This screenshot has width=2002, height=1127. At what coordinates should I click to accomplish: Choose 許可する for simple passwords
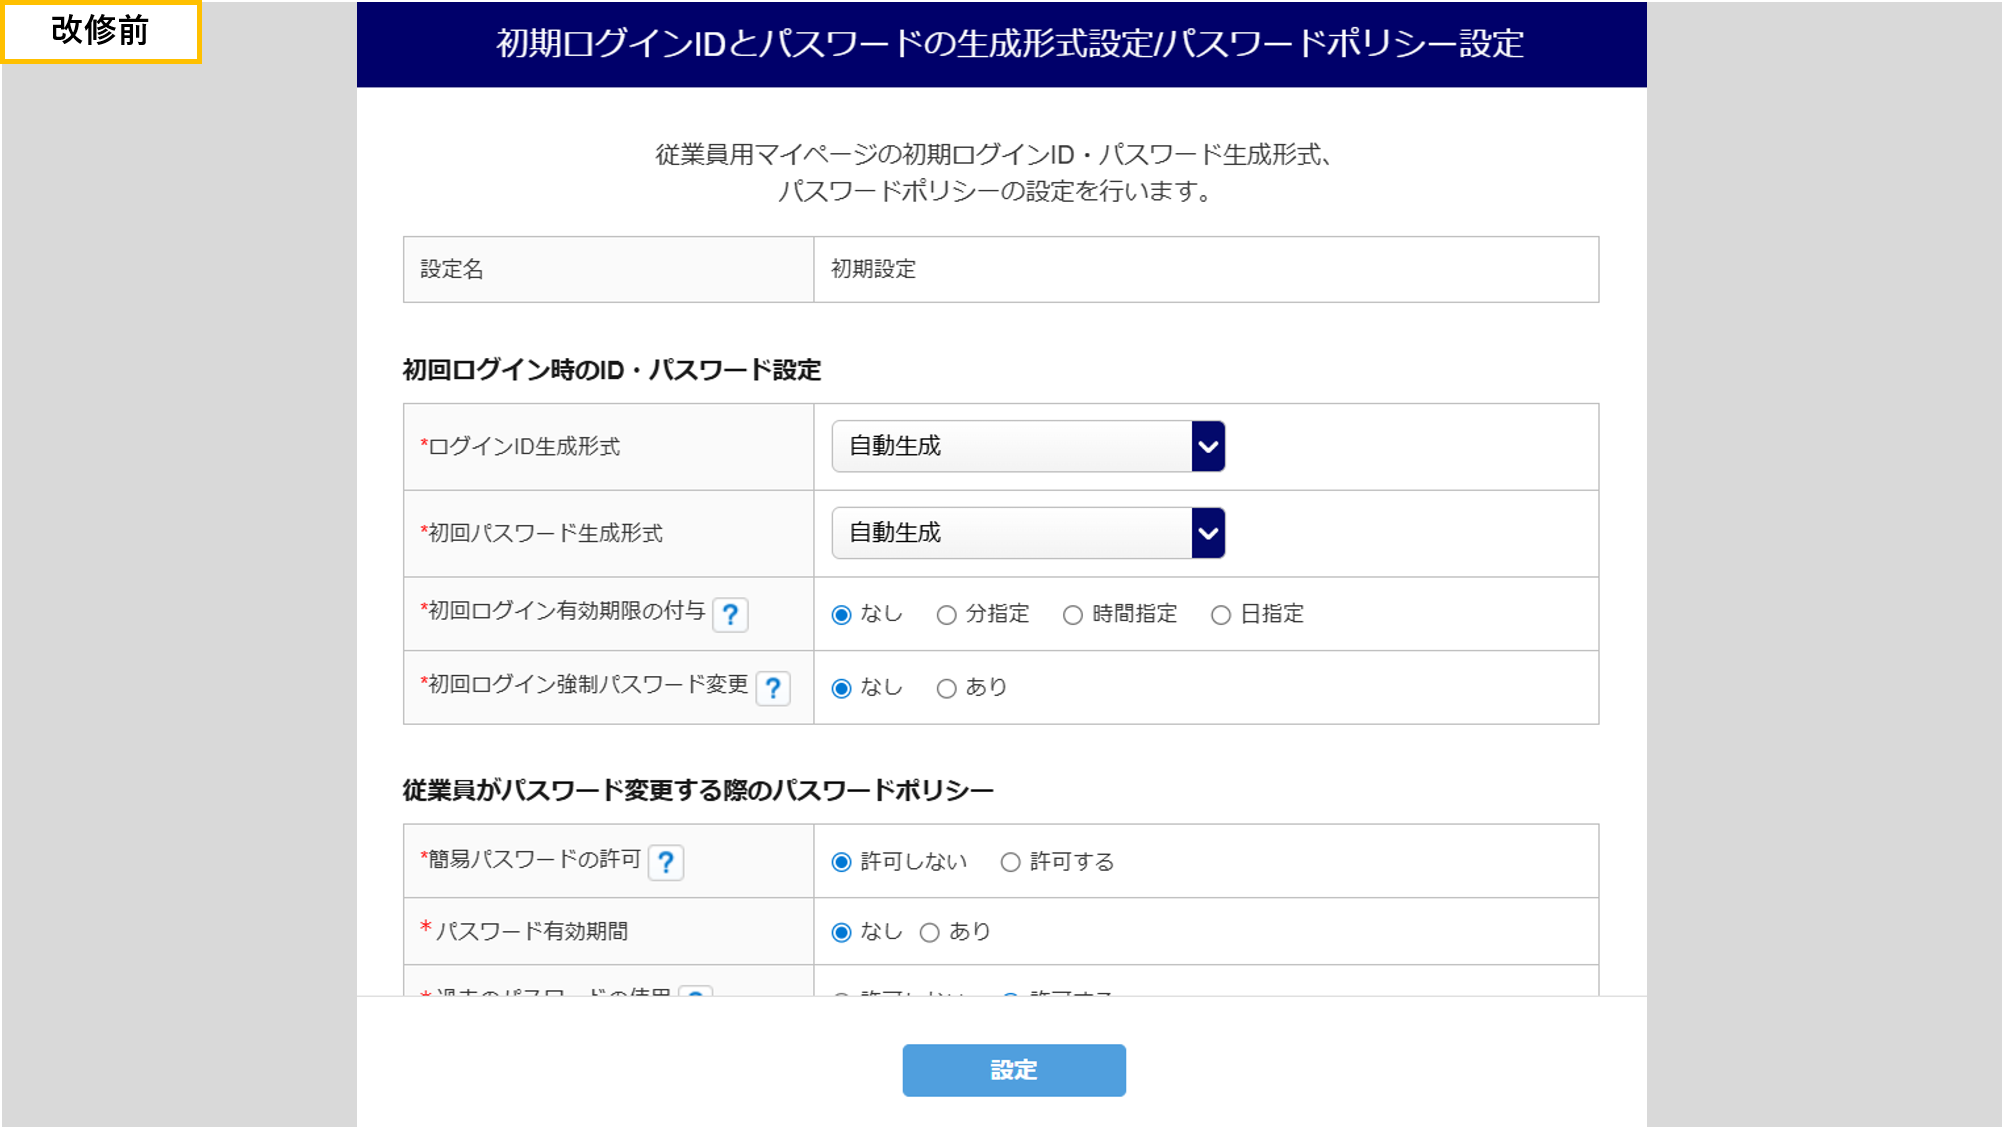pyautogui.click(x=1010, y=862)
